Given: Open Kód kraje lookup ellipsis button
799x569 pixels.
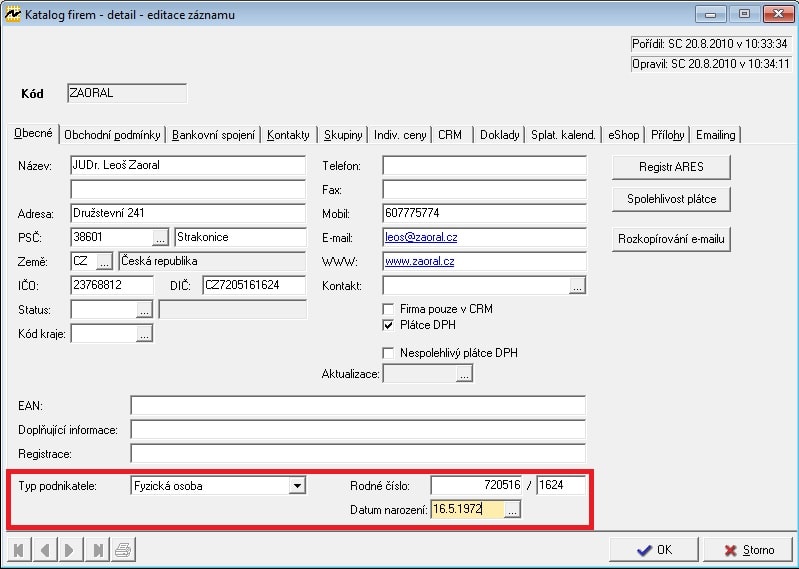Looking at the screenshot, I should pos(144,334).
